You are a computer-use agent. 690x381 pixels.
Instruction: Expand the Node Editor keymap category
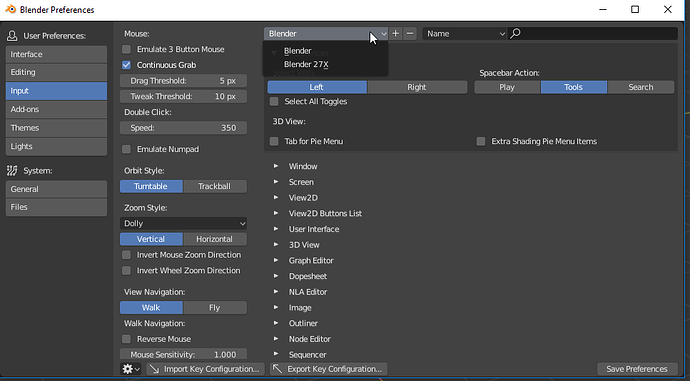[x=276, y=339]
